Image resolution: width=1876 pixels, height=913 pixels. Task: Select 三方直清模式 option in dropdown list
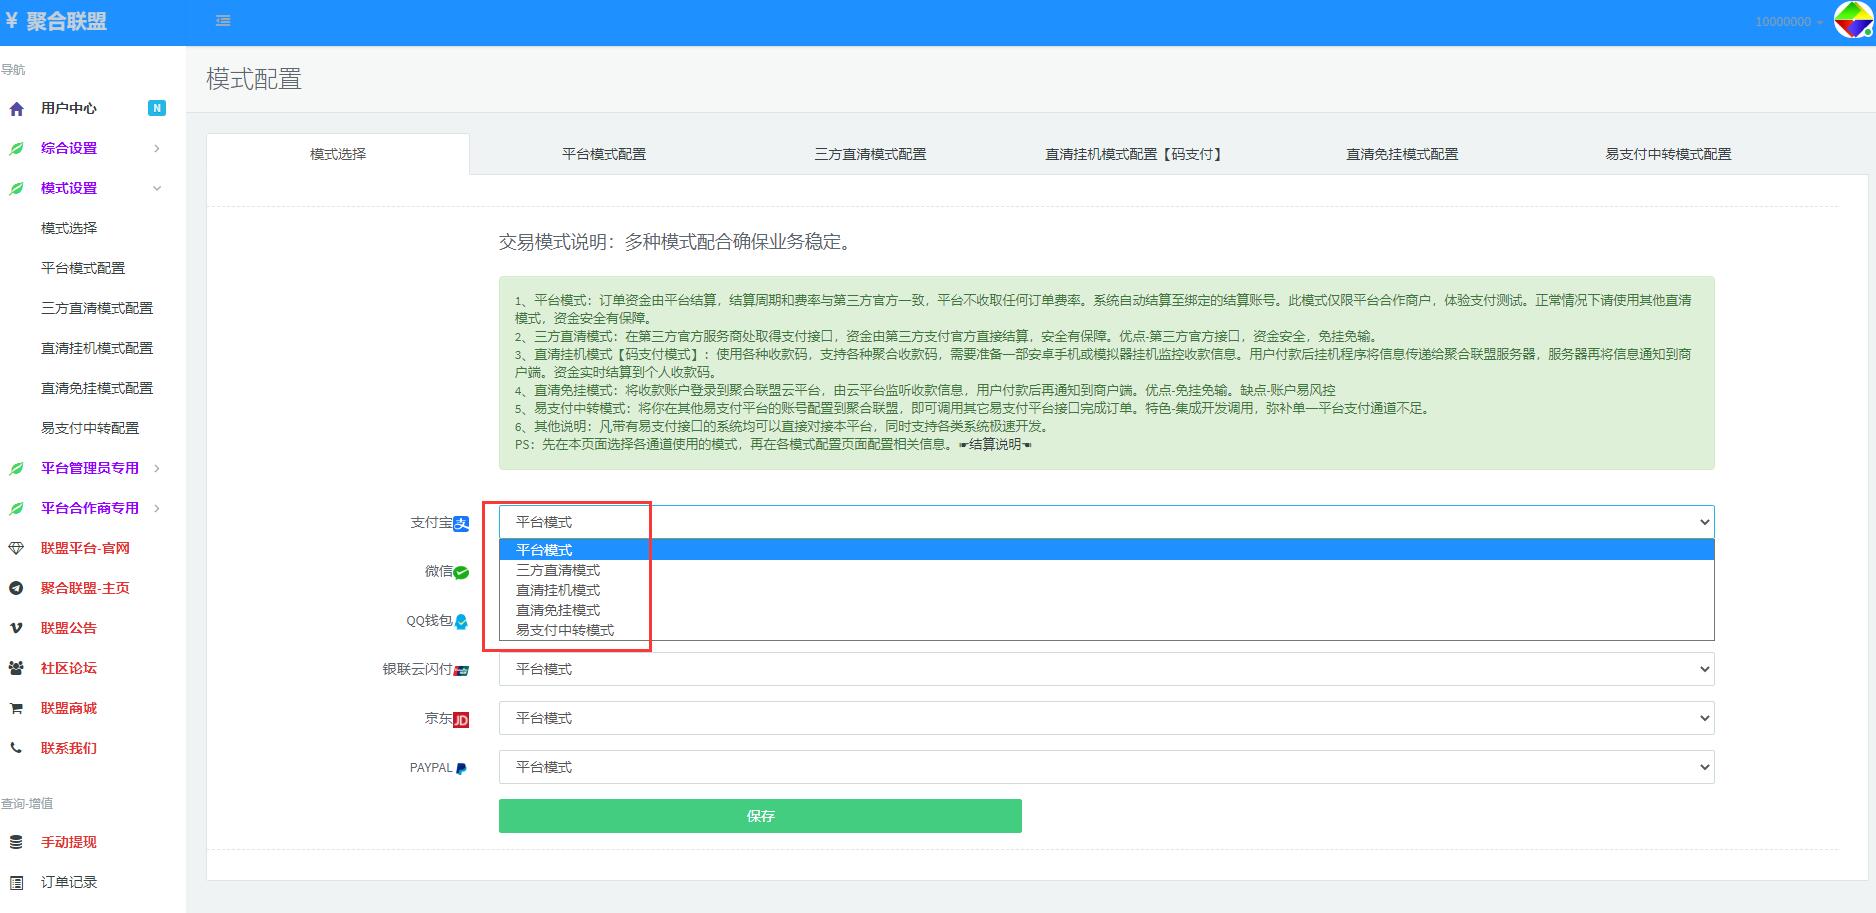pos(1106,570)
